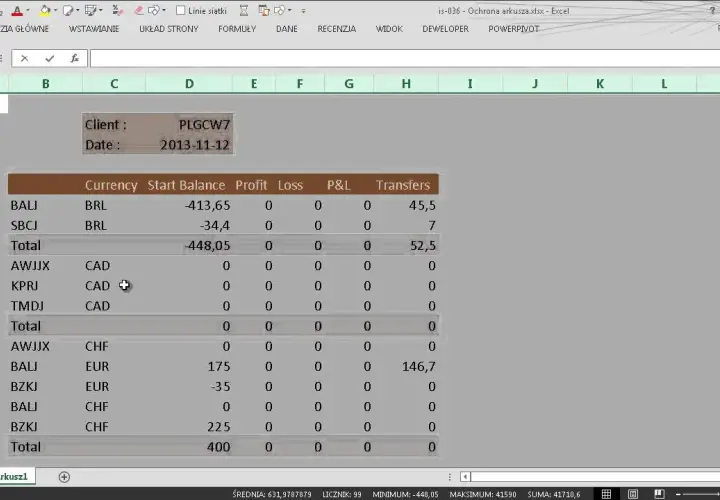Image resolution: width=720 pixels, height=500 pixels.
Task: Switch to the FORMUŁY tab
Action: (x=237, y=28)
